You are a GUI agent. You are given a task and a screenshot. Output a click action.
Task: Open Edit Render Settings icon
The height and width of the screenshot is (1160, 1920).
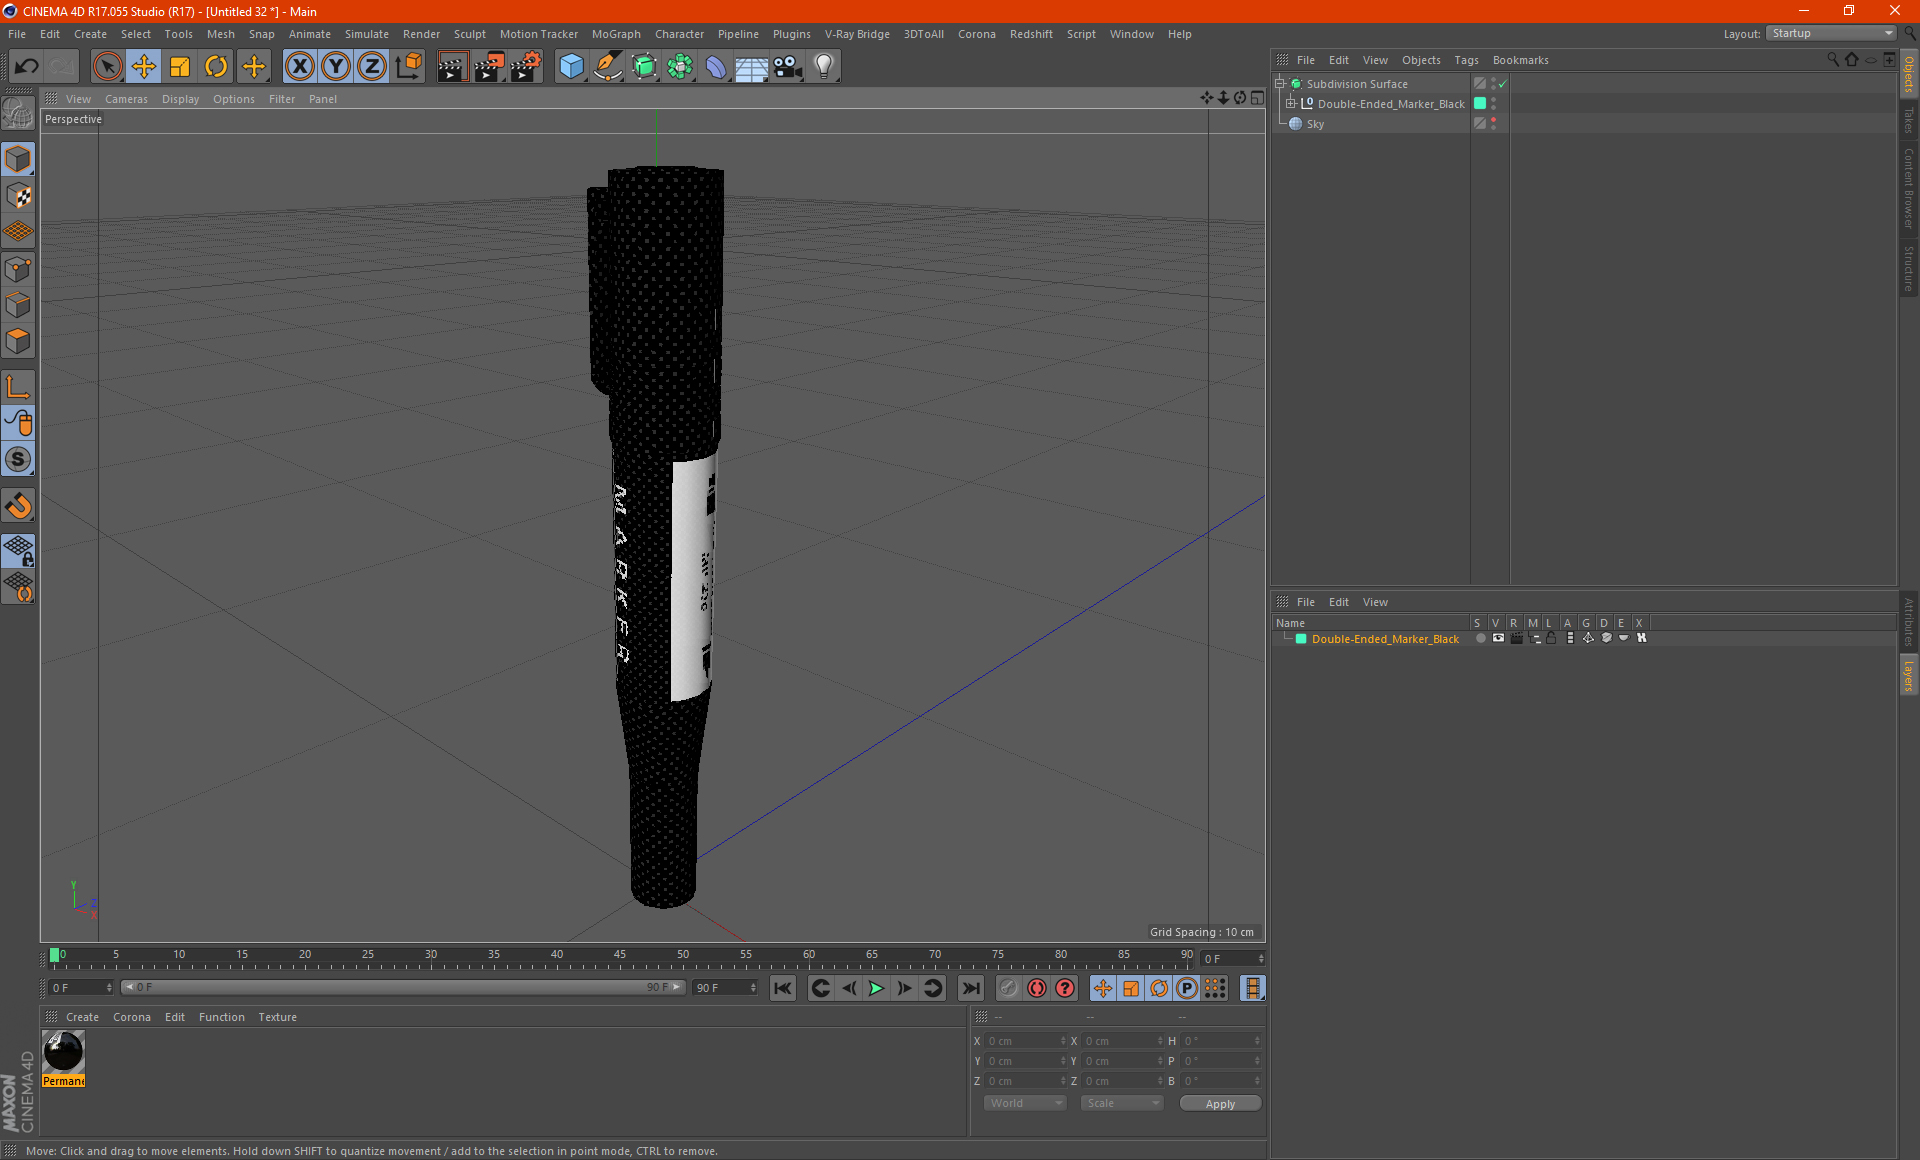click(525, 67)
